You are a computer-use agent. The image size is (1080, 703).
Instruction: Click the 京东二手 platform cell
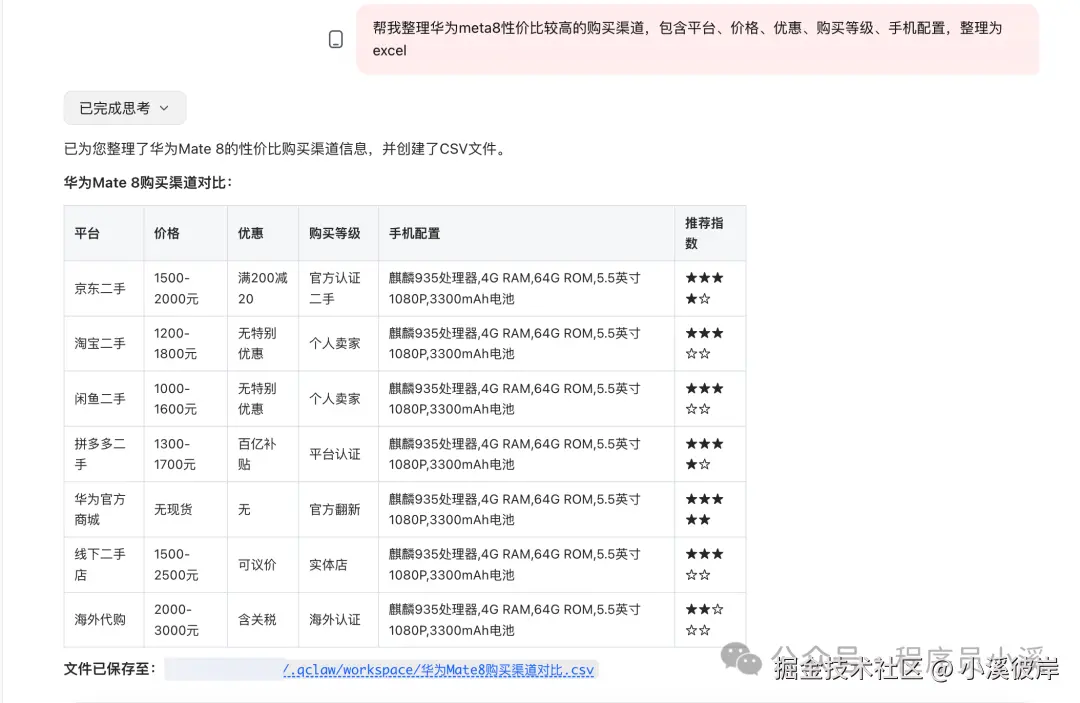pyautogui.click(x=104, y=288)
